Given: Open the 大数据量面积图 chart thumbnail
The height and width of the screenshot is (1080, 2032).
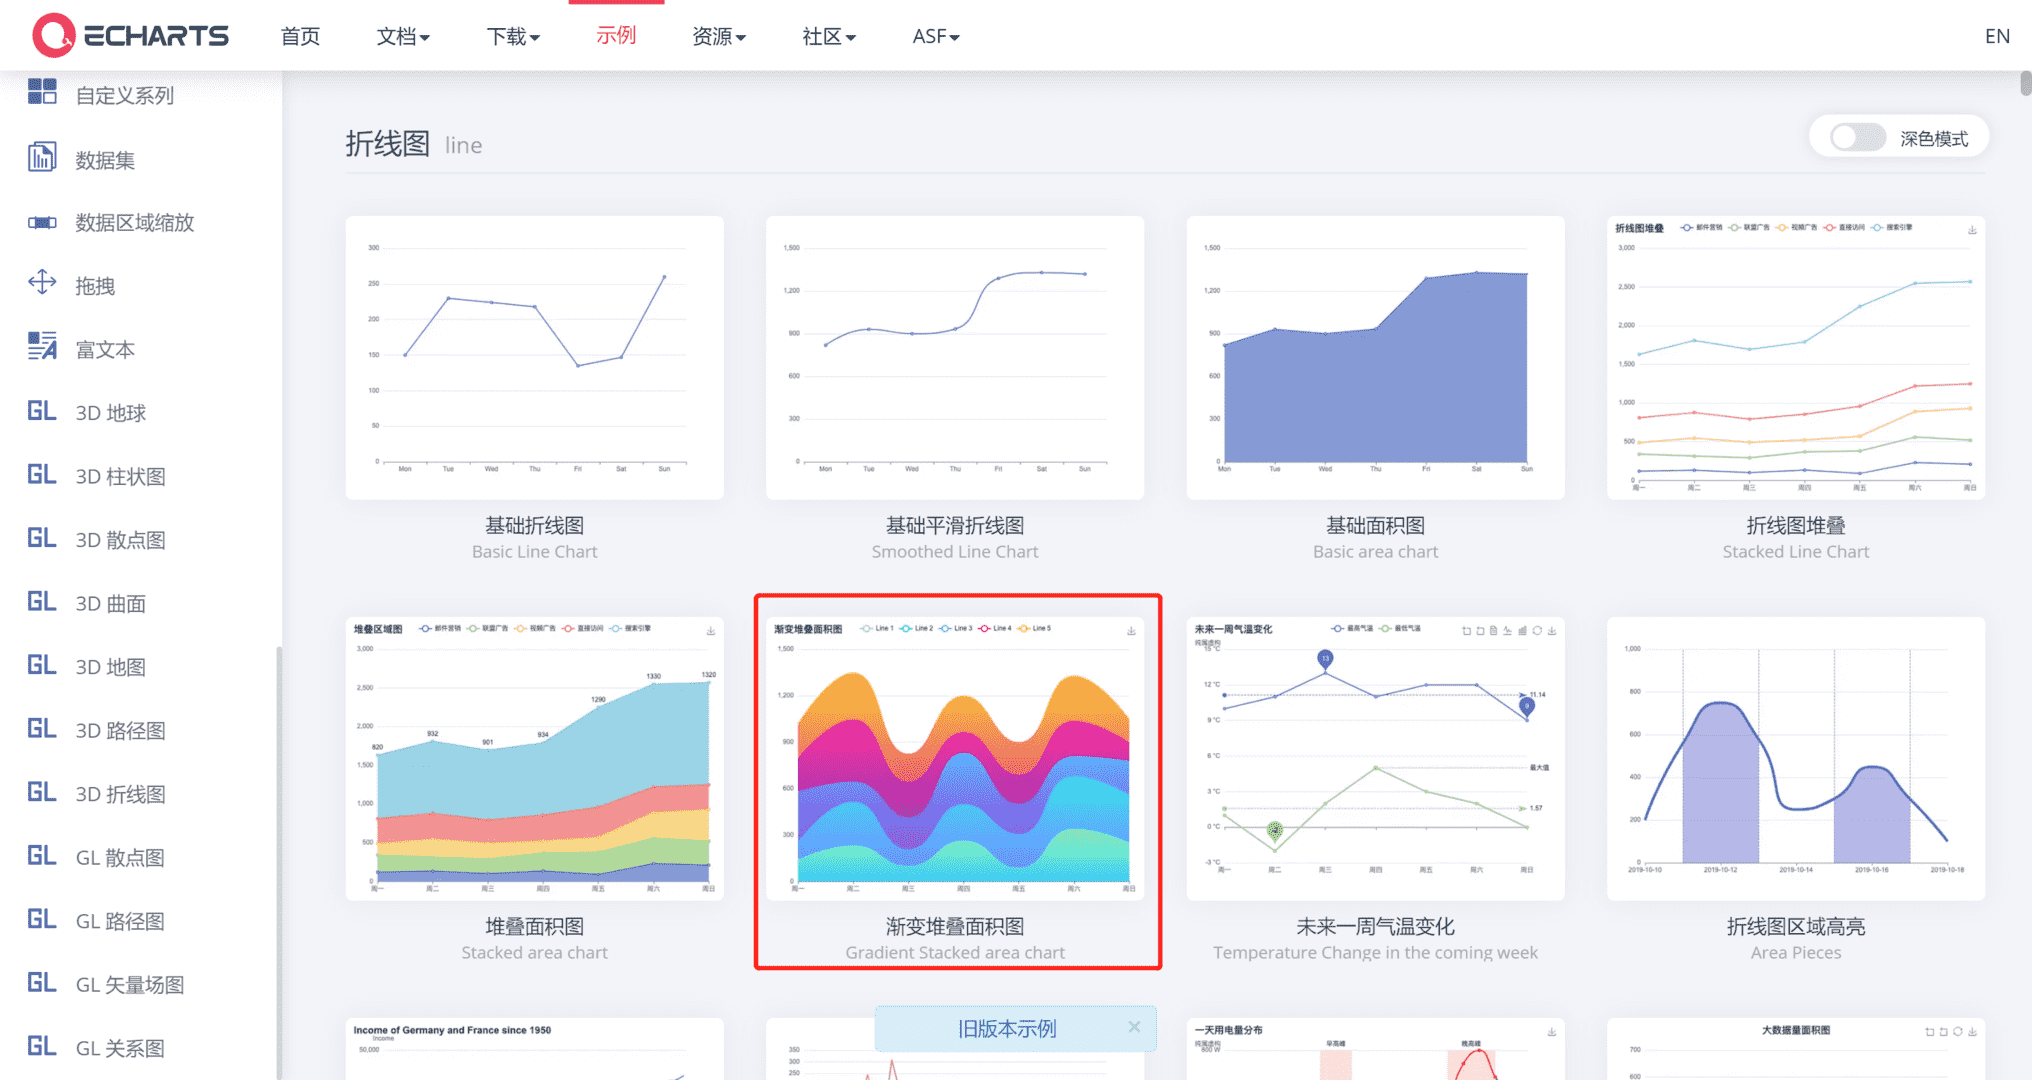Looking at the screenshot, I should click(x=1796, y=1049).
